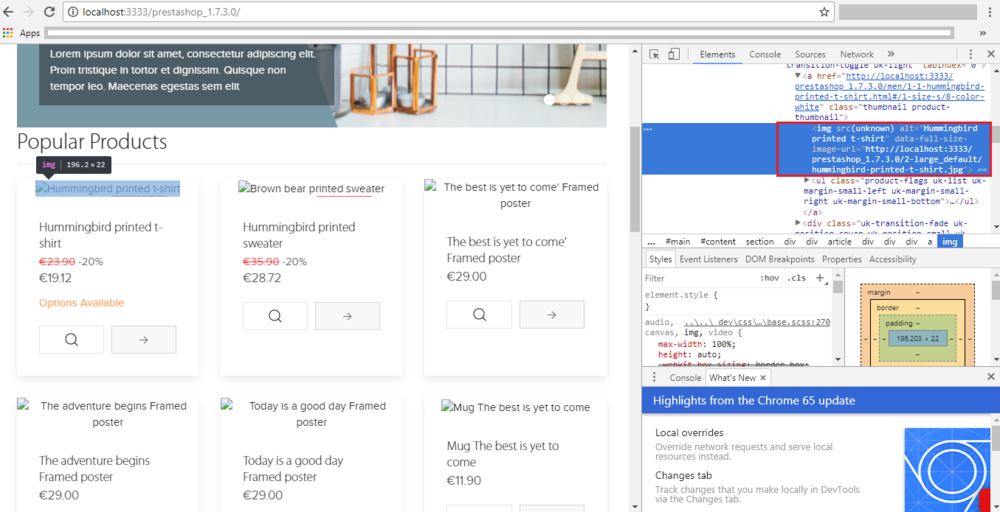Click the box model content size 196.203 × 22

[917, 339]
